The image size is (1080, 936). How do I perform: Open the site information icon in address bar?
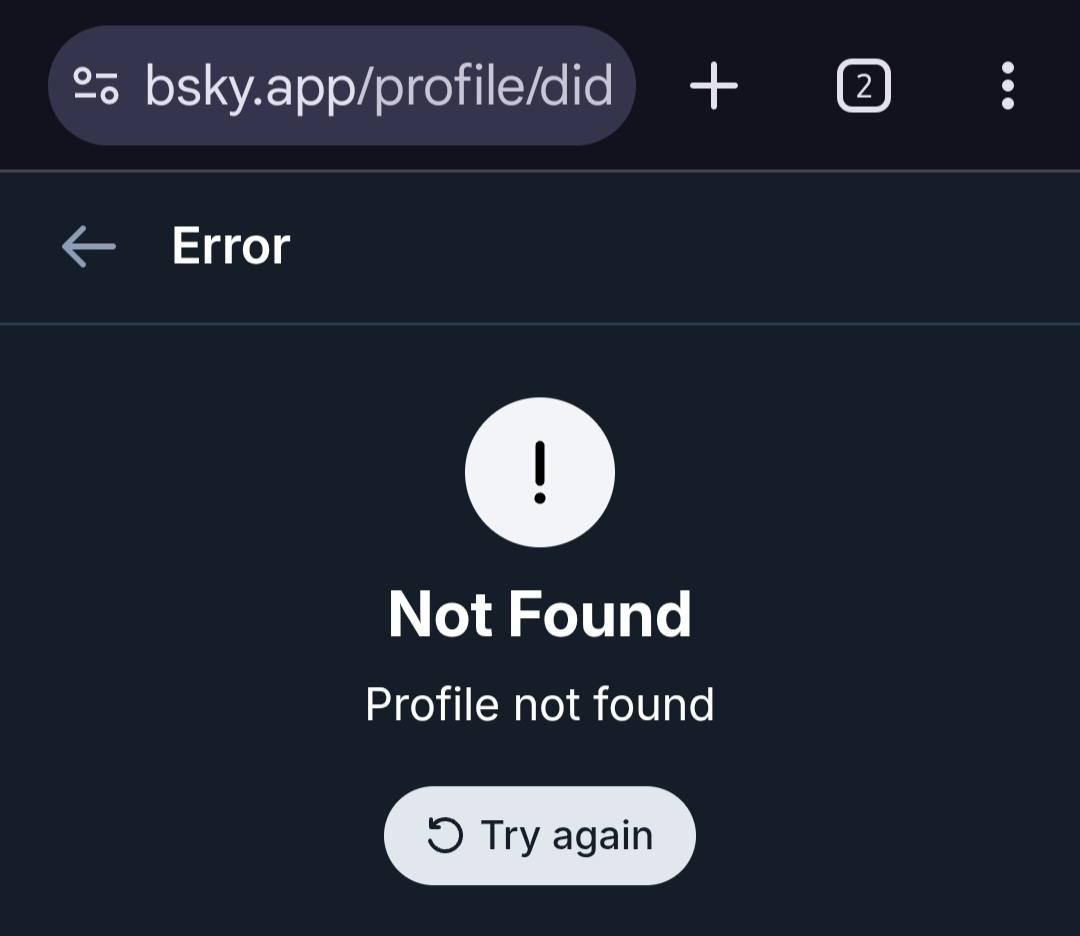click(97, 86)
